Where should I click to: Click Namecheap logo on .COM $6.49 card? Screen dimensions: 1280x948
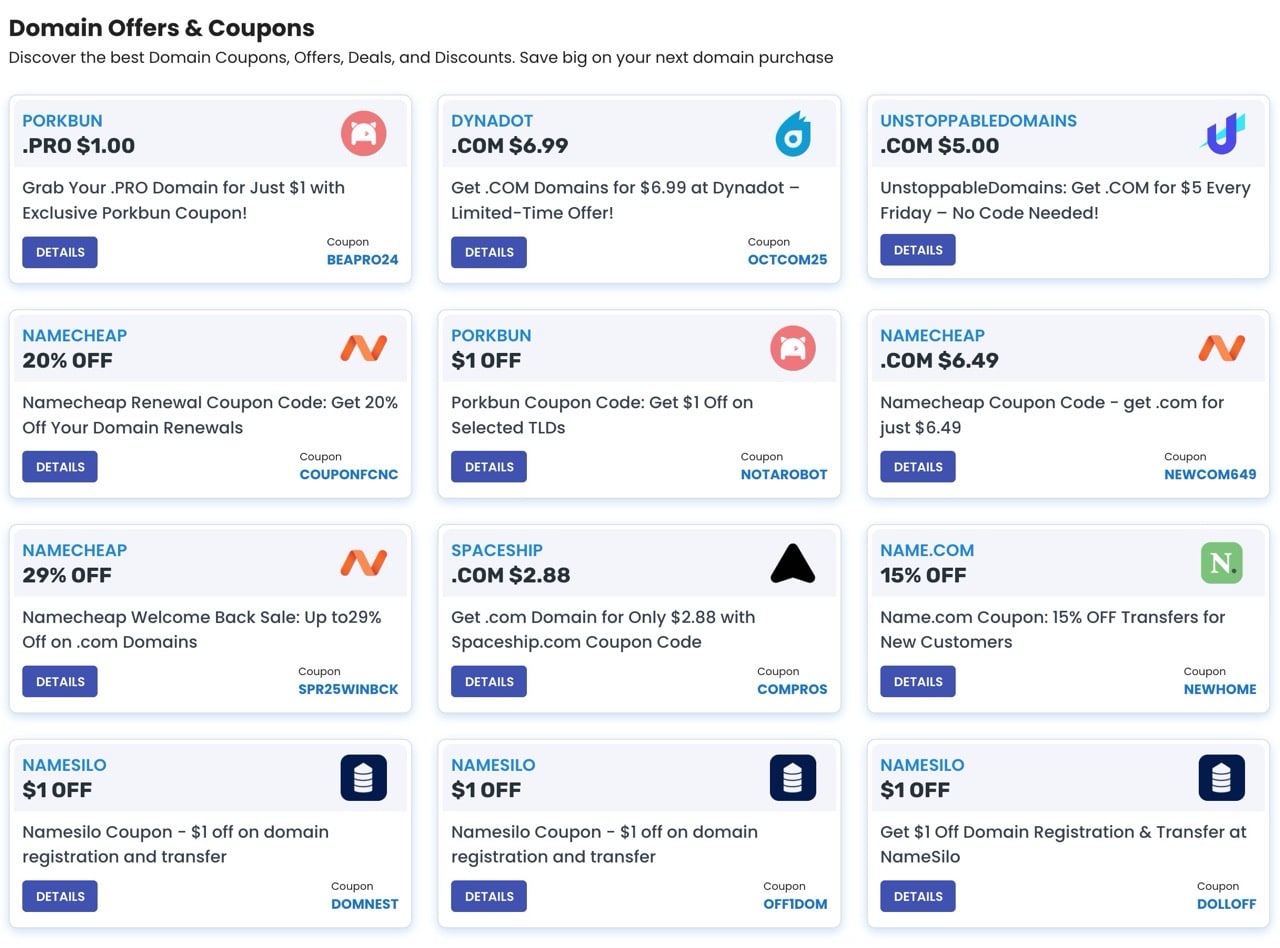[1221, 348]
